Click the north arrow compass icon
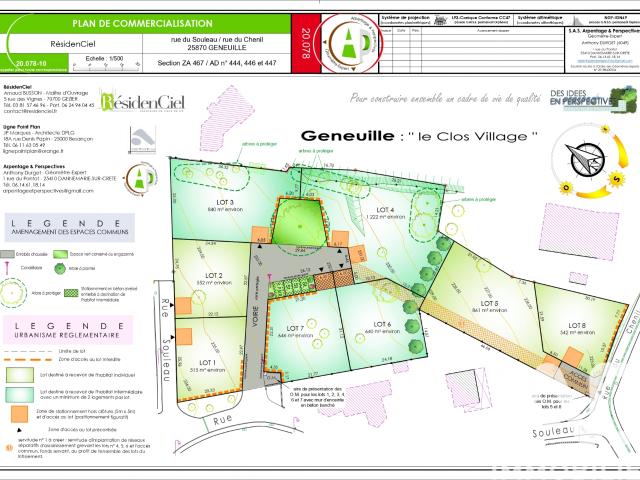 [x=587, y=160]
